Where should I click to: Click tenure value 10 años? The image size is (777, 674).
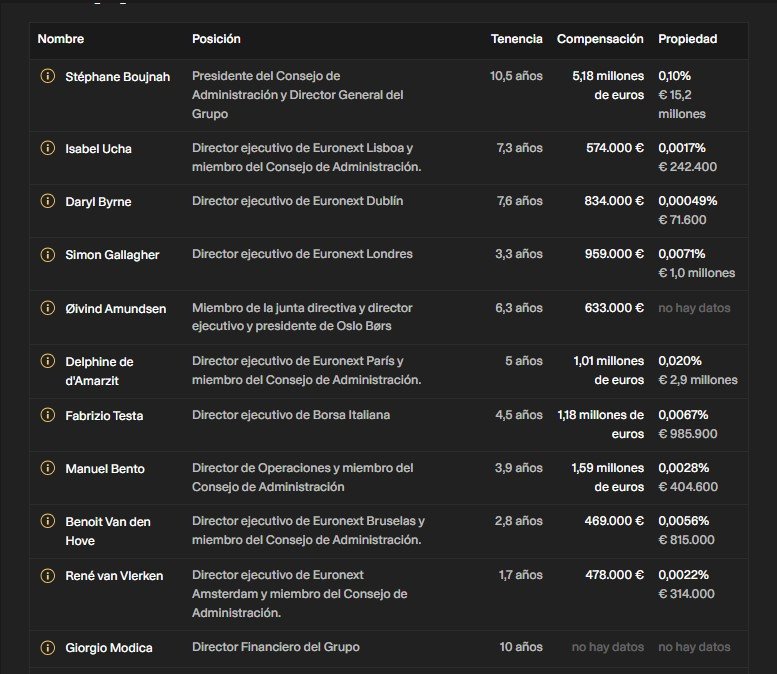(x=521, y=647)
